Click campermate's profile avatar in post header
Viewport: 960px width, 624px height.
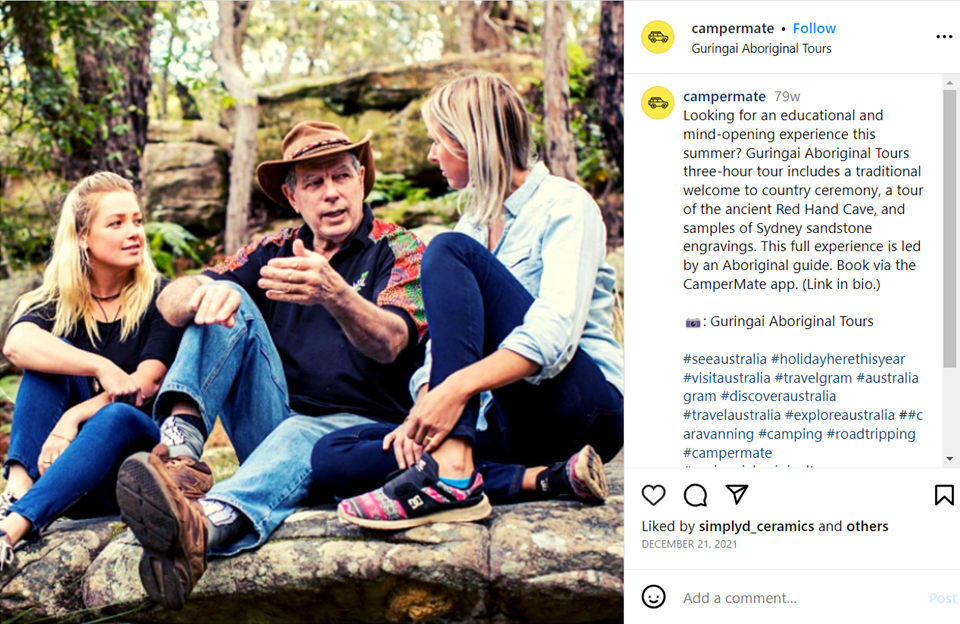tap(657, 37)
